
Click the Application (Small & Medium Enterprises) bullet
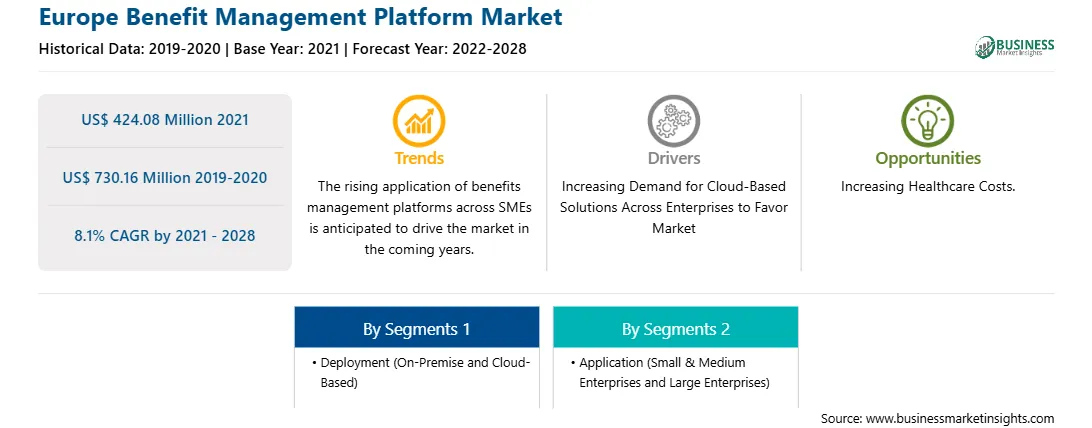673,373
